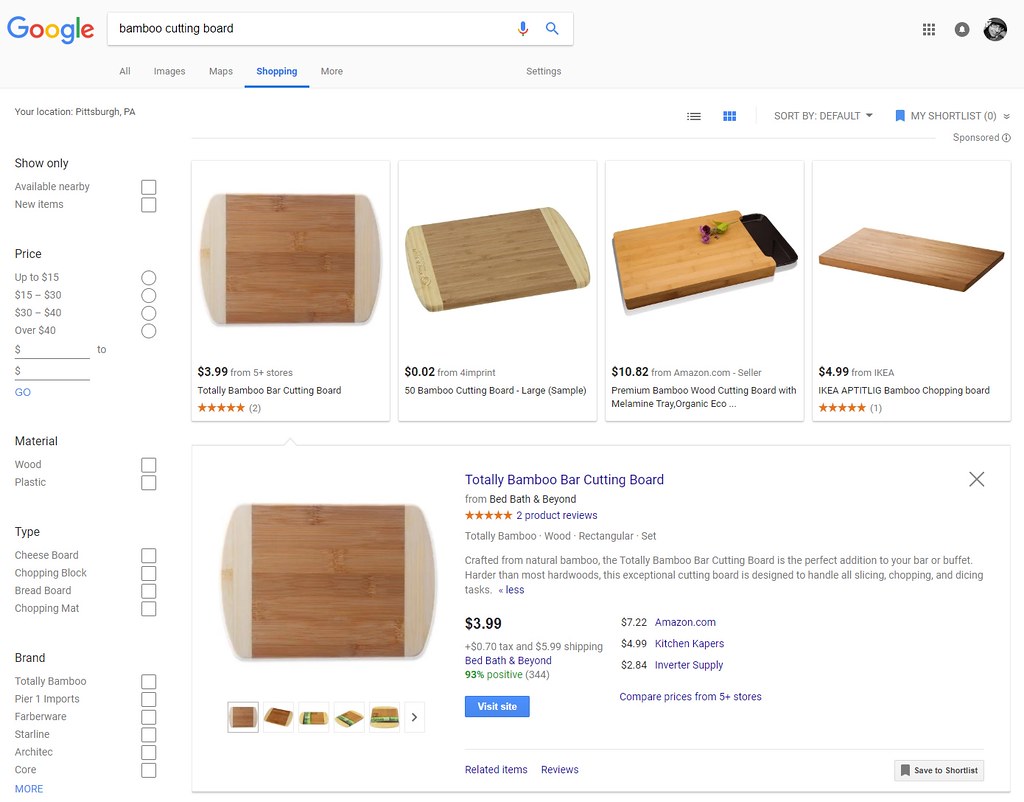Click the Visit site button

pyautogui.click(x=497, y=706)
